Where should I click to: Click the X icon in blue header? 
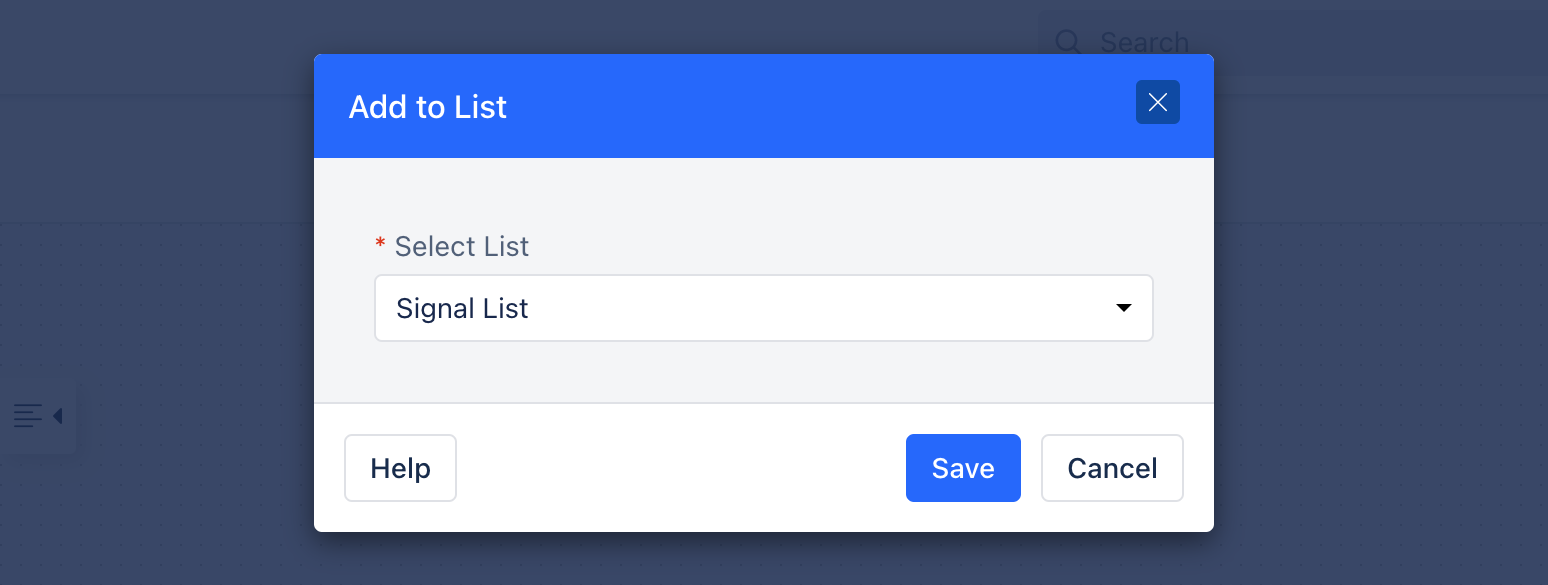click(x=1157, y=102)
